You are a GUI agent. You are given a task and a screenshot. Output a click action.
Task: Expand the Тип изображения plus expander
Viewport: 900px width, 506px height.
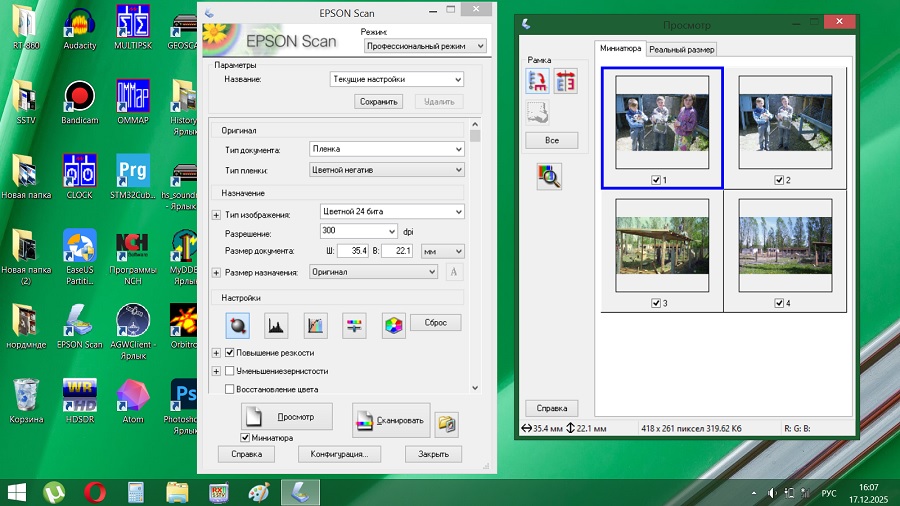pyautogui.click(x=216, y=215)
